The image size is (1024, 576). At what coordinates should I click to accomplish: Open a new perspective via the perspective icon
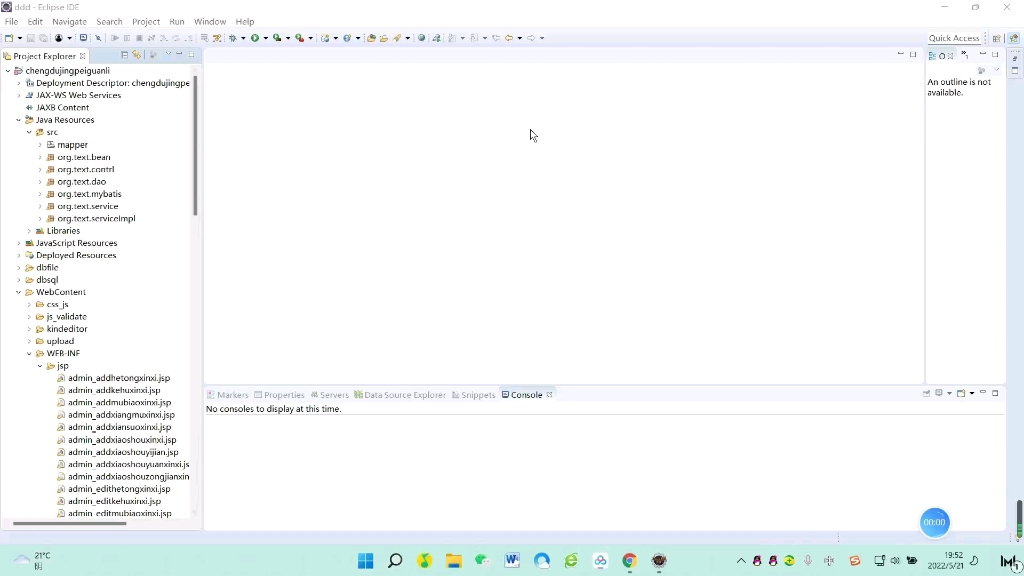[997, 38]
